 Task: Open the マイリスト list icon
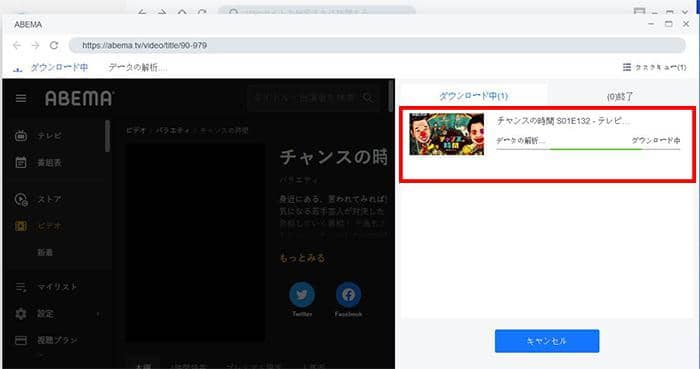[21, 287]
